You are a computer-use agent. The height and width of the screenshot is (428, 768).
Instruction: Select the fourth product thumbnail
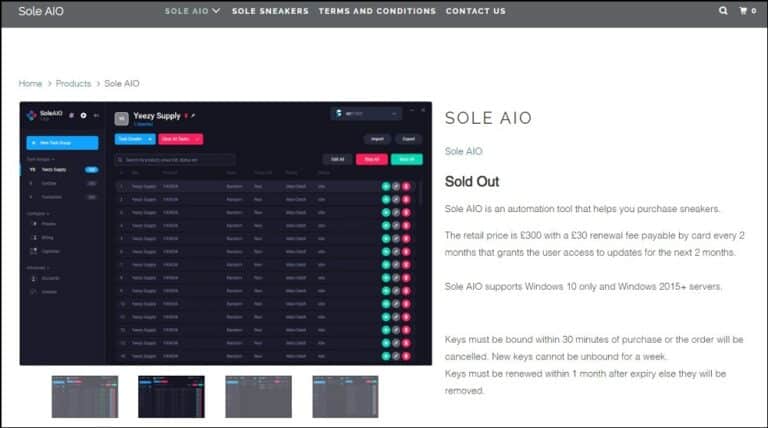(345, 396)
